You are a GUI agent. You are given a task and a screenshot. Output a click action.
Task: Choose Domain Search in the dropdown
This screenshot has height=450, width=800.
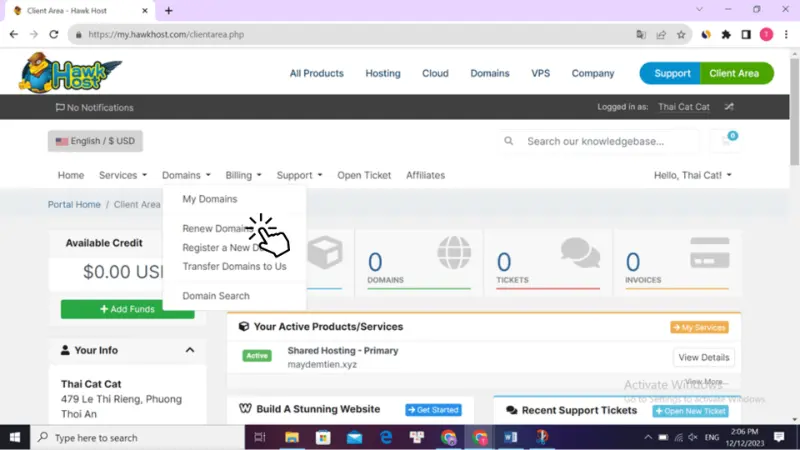(216, 296)
